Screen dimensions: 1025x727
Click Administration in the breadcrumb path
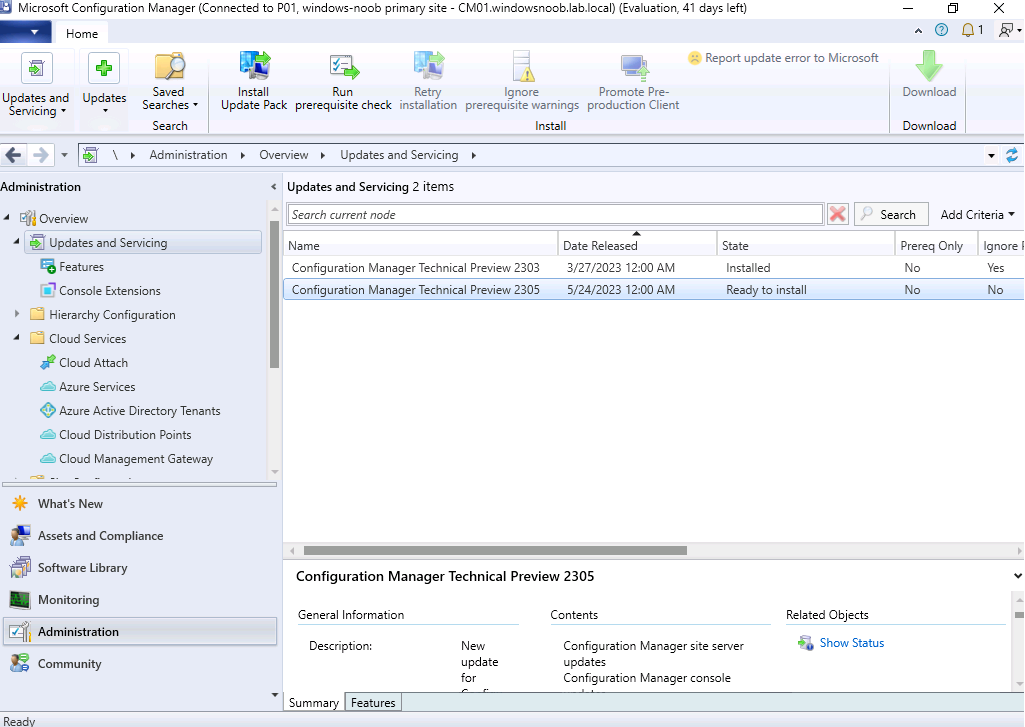tap(188, 155)
